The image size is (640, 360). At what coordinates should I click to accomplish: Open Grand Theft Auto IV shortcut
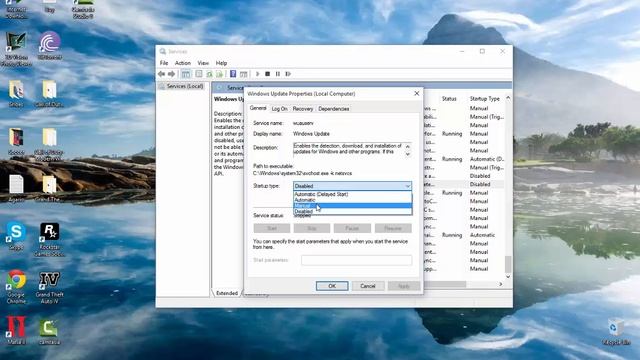[49, 287]
